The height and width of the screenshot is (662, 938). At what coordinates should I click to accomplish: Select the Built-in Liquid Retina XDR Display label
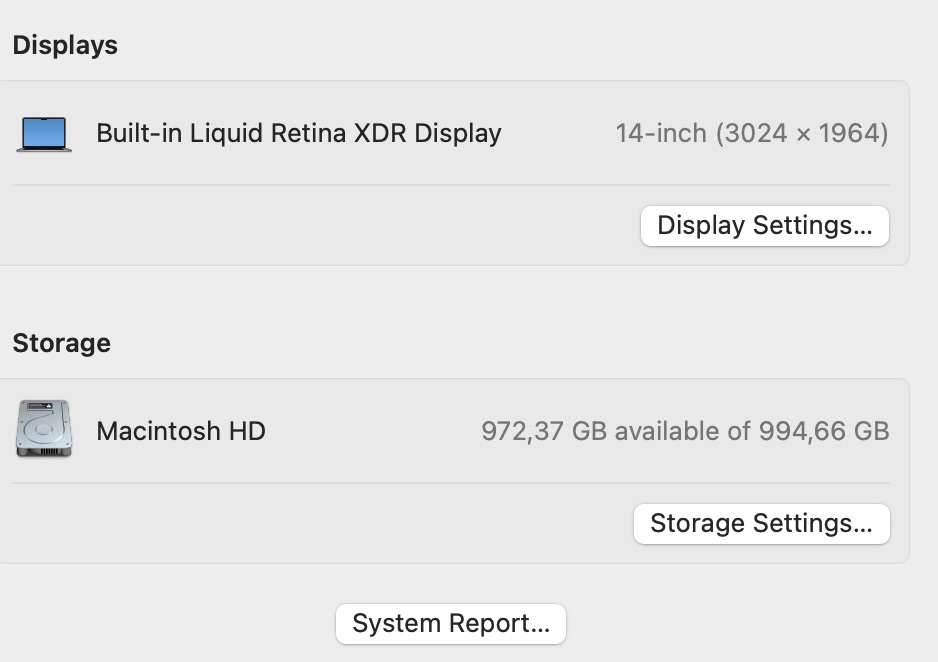298,133
